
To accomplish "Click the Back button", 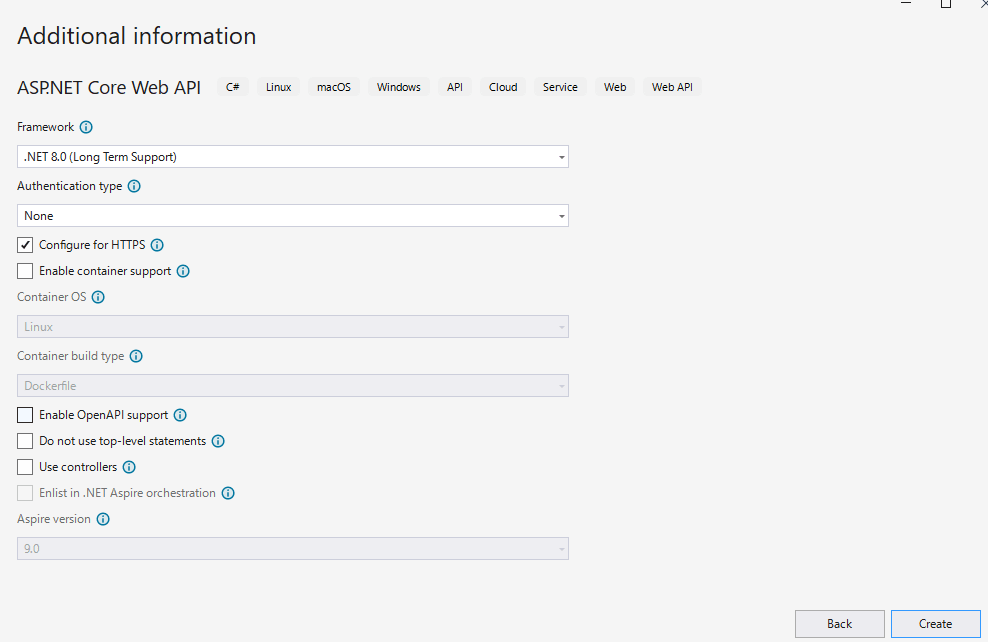I will [839, 624].
